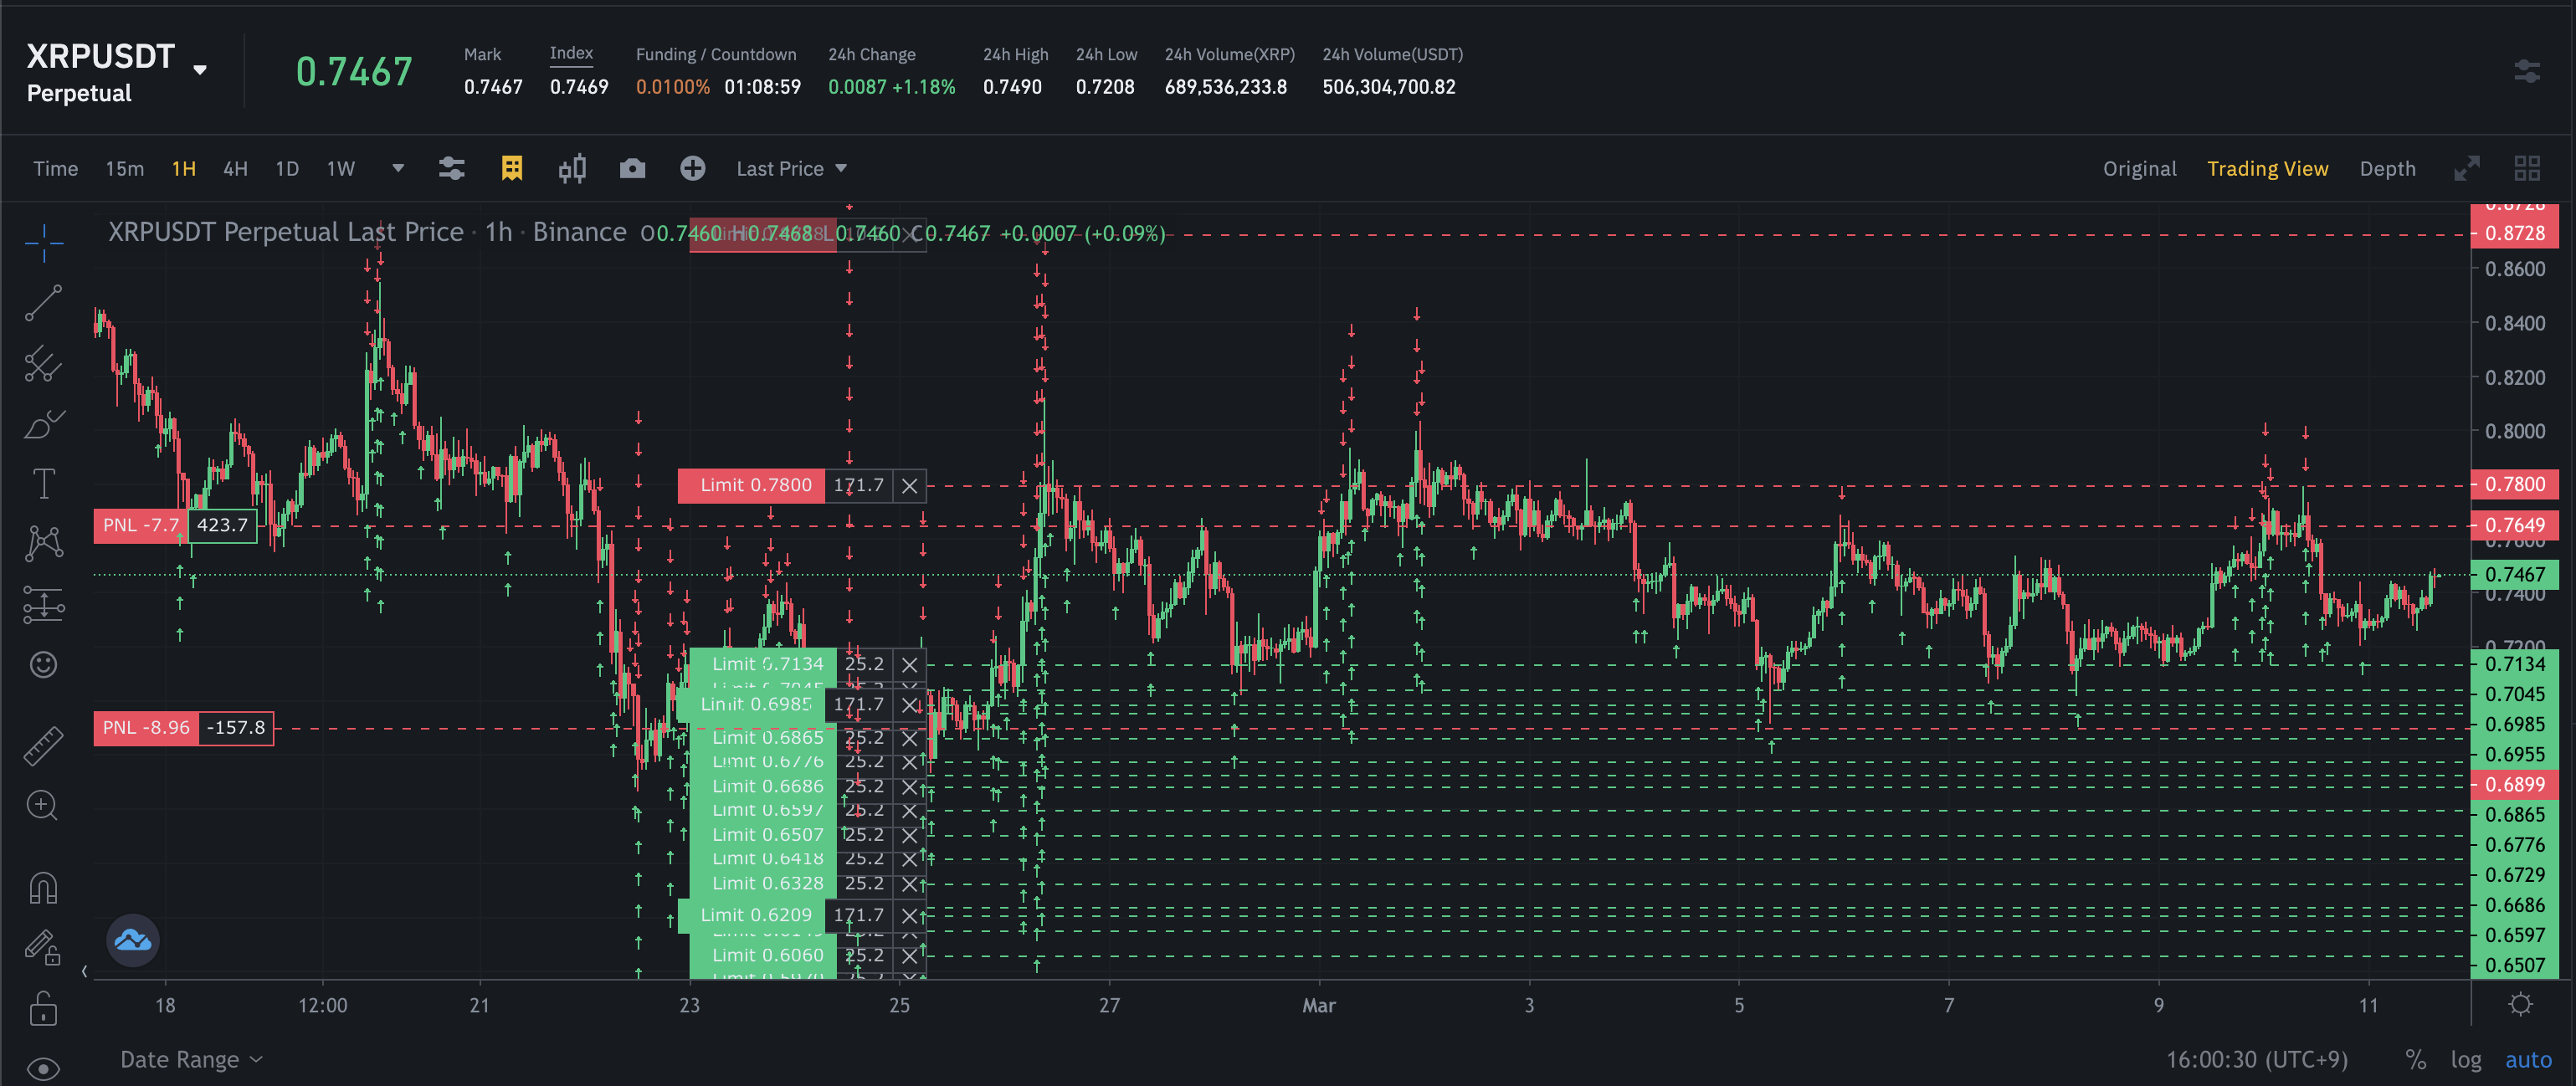Hide all drawings with the eye icon
The height and width of the screenshot is (1086, 2576).
(x=43, y=1068)
